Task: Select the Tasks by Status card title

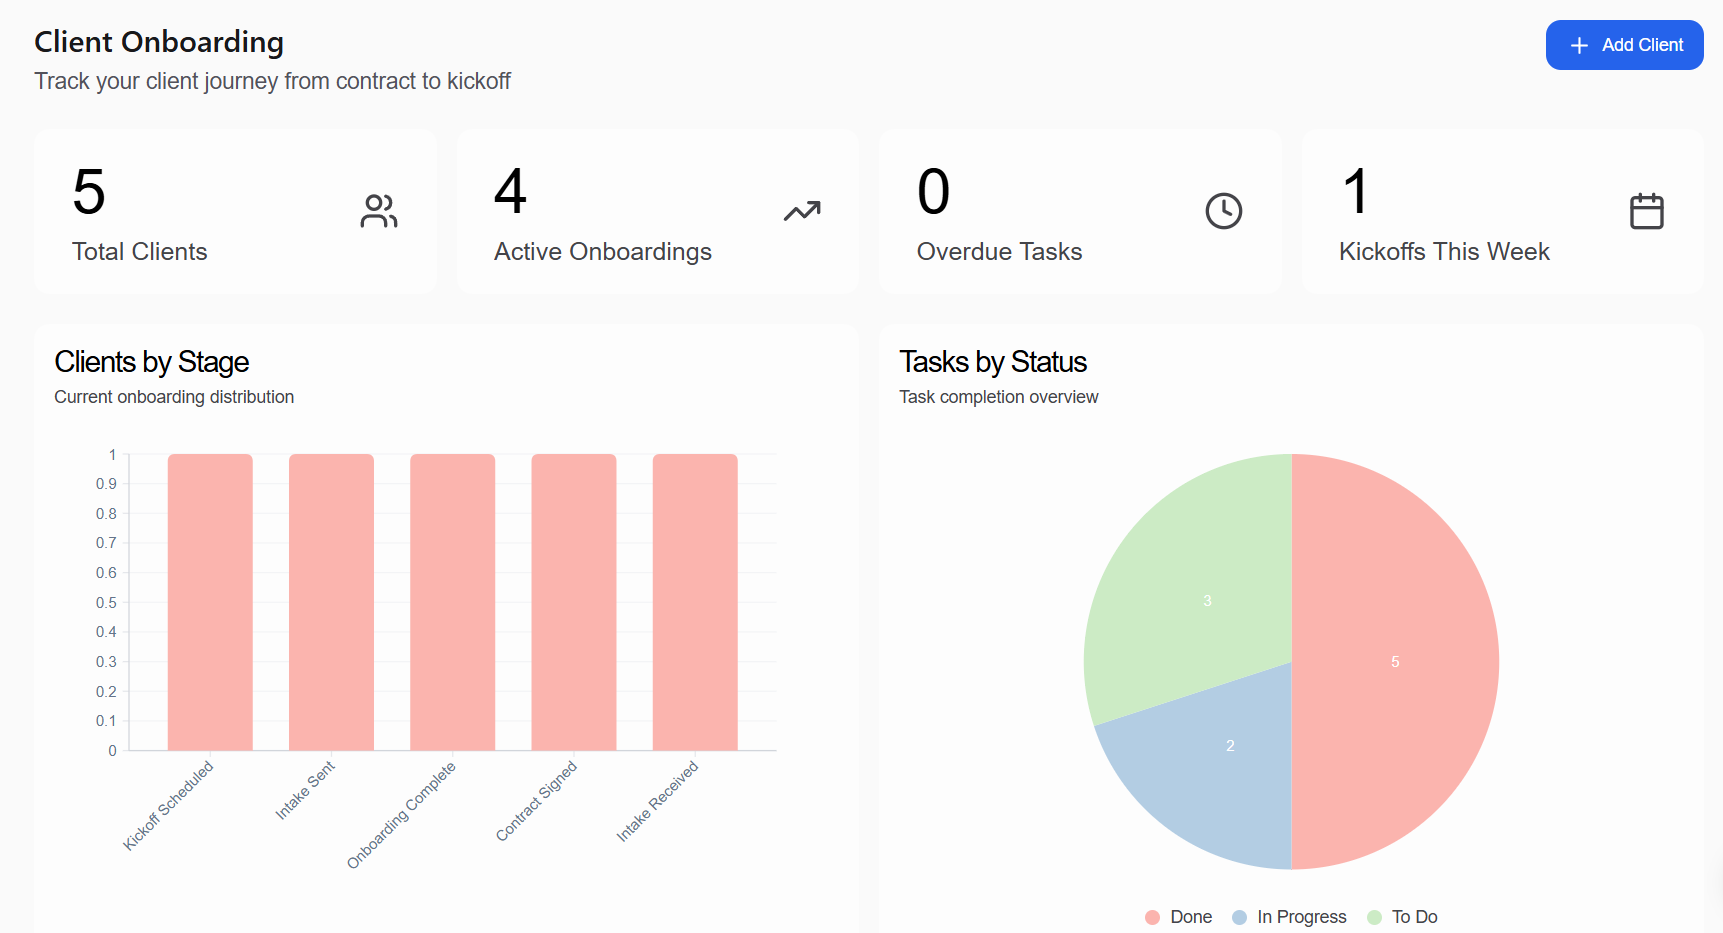Action: 992,362
